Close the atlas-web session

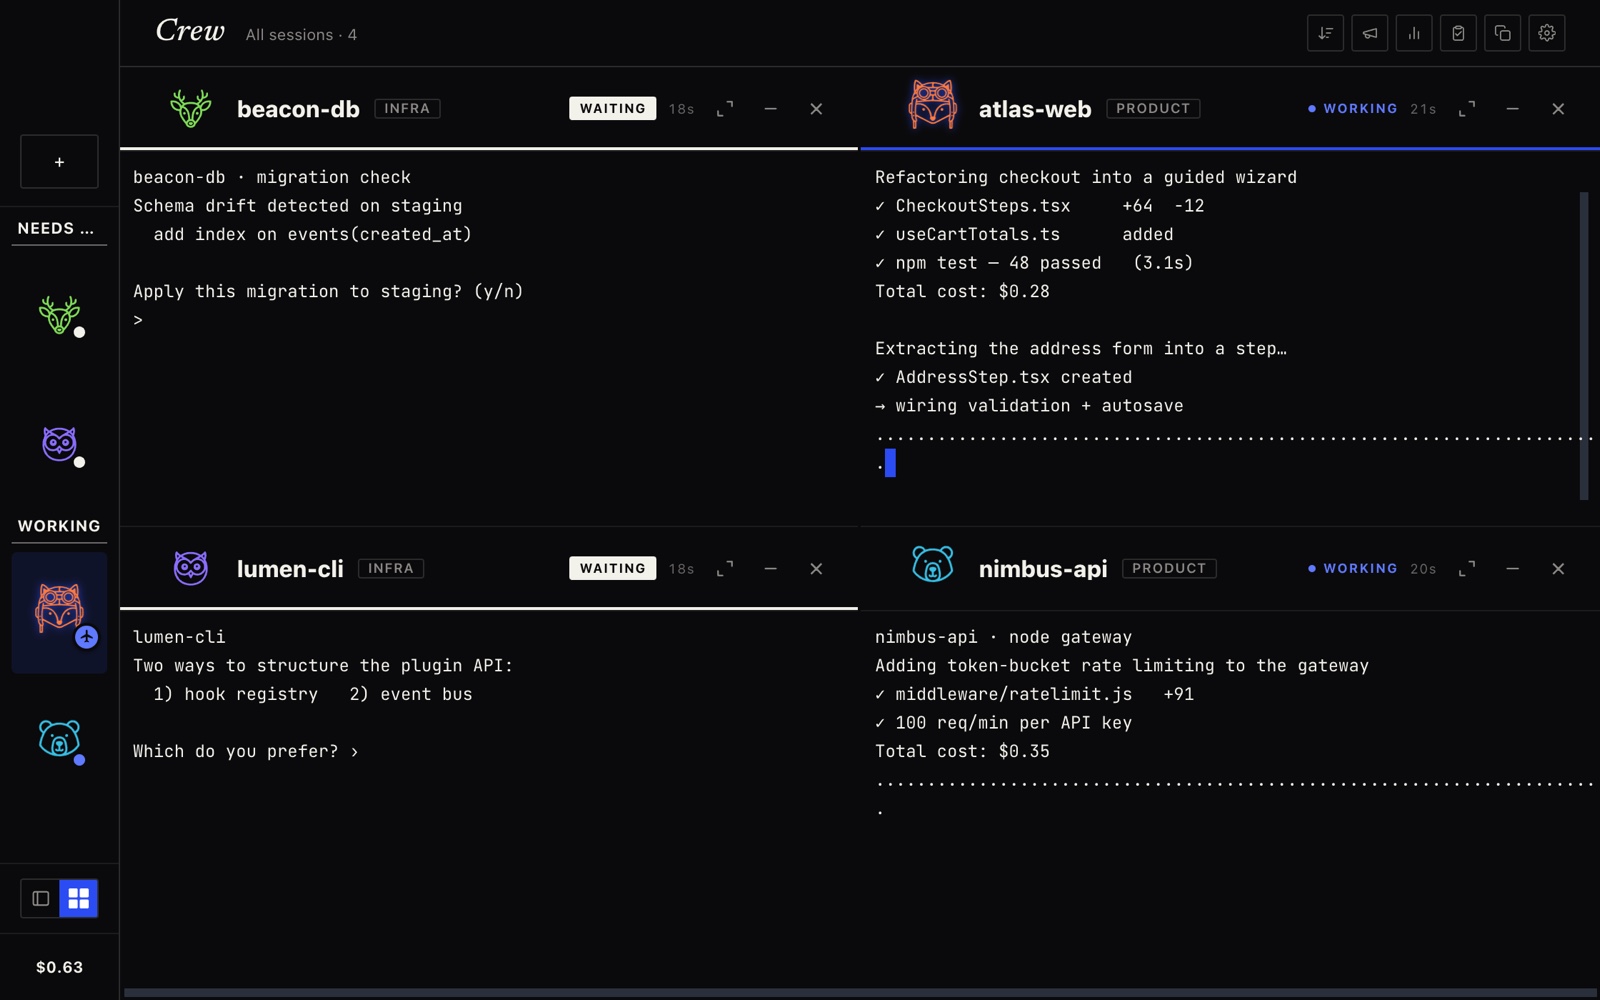click(x=1558, y=108)
